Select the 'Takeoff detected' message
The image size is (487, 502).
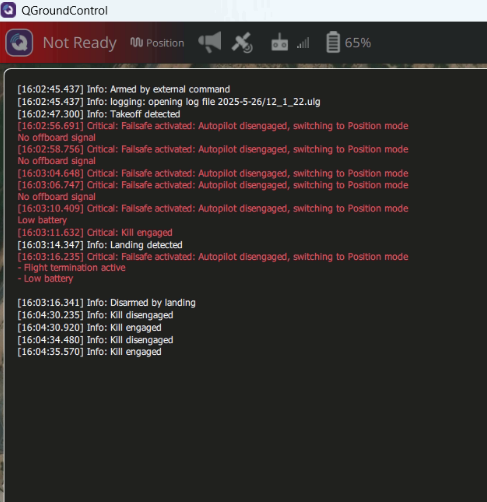pos(99,114)
